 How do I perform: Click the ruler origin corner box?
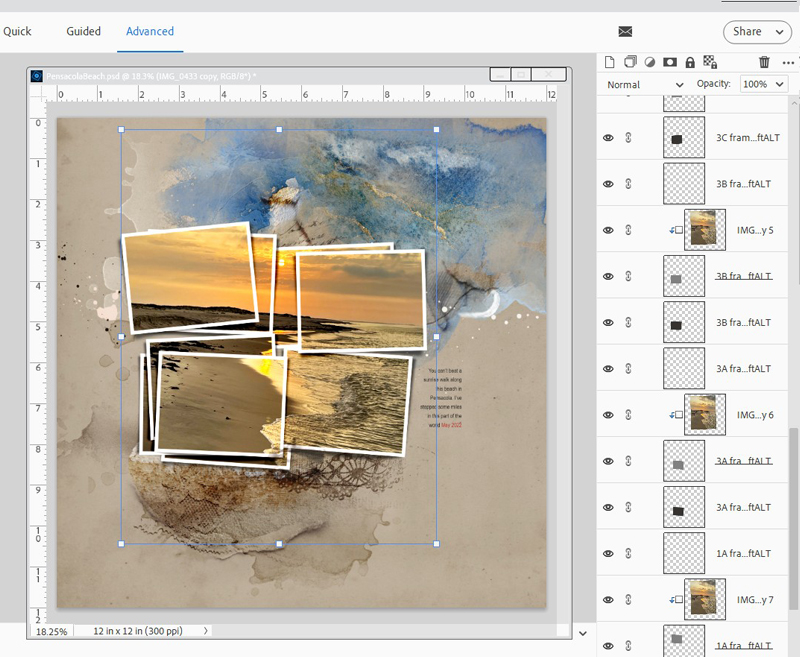(x=38, y=94)
